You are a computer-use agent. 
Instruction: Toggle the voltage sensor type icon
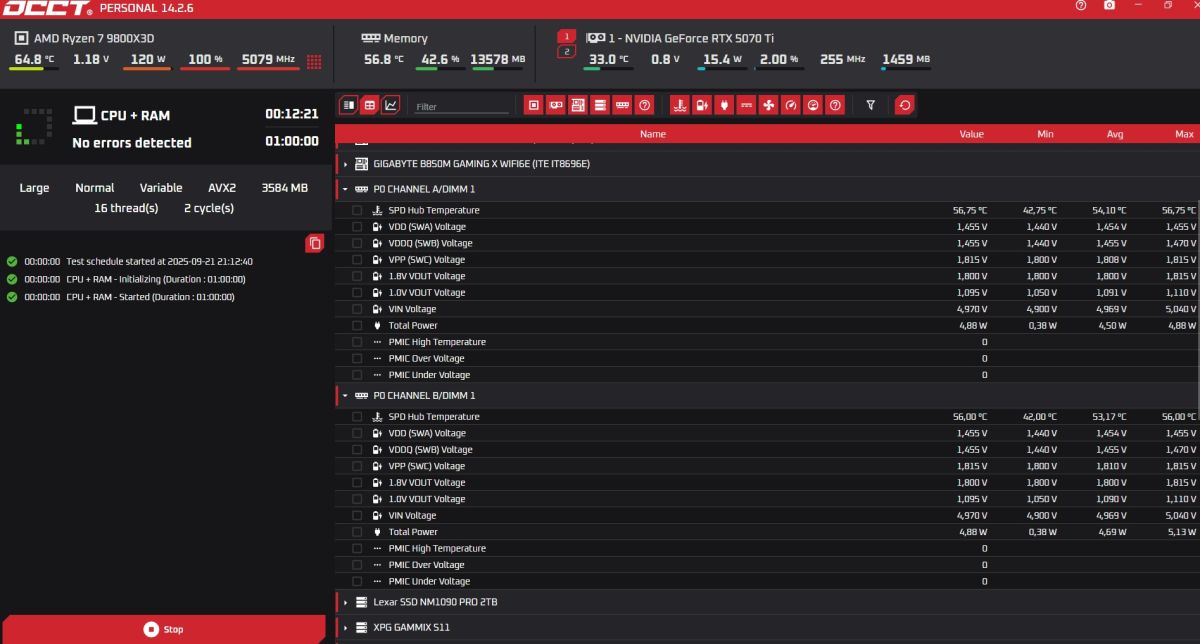pyautogui.click(x=702, y=105)
